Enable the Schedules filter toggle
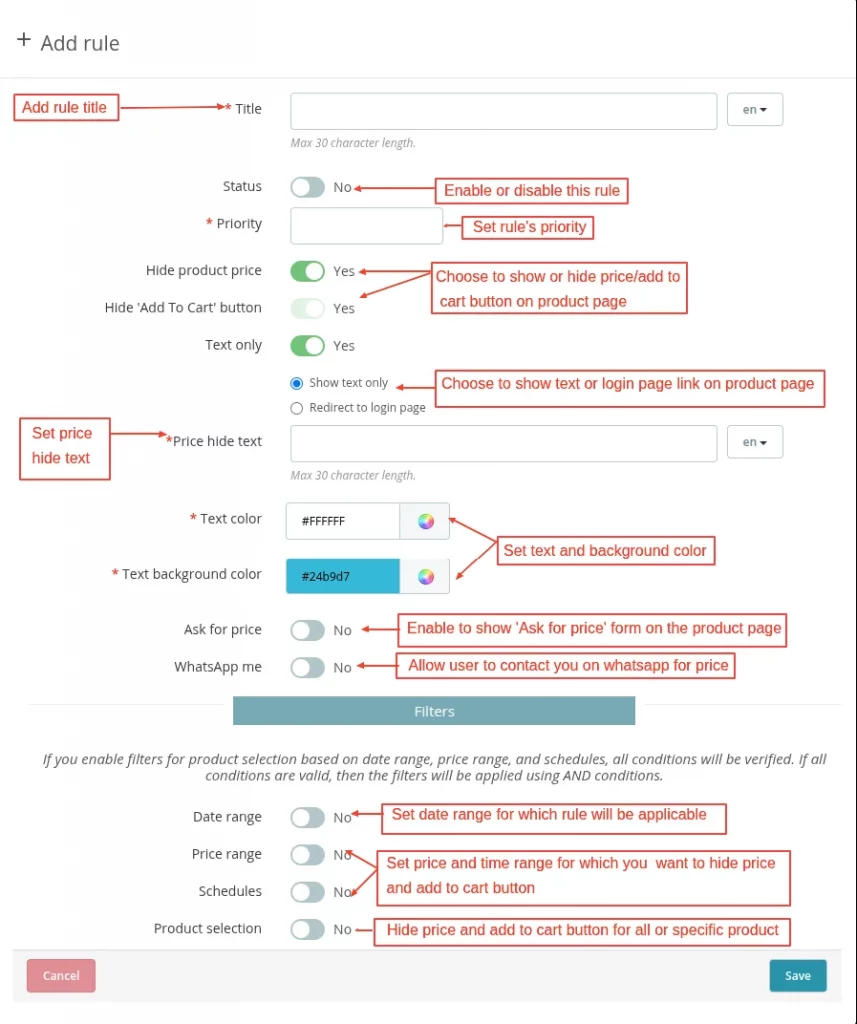Viewport: 857px width, 1024px height. (x=308, y=892)
